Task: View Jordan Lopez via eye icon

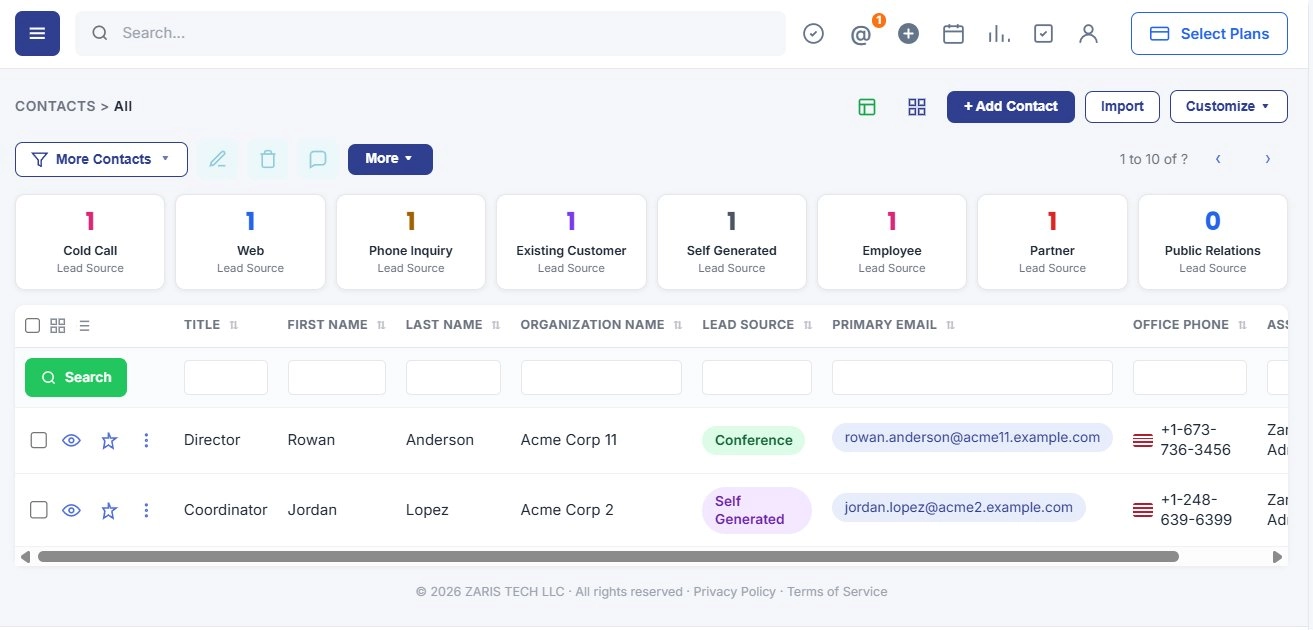Action: click(x=71, y=510)
